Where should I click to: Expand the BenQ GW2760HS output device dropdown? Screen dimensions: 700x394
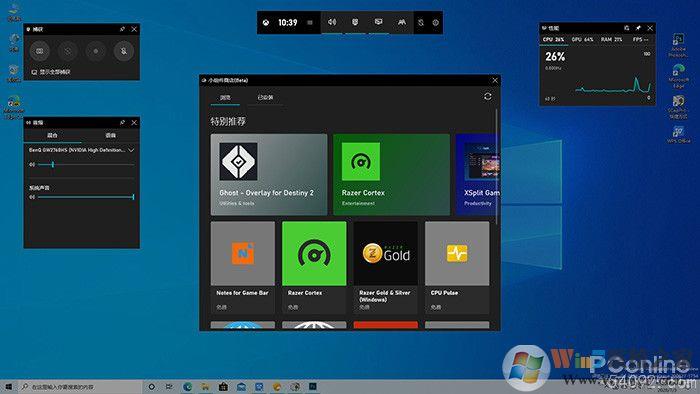[131, 150]
